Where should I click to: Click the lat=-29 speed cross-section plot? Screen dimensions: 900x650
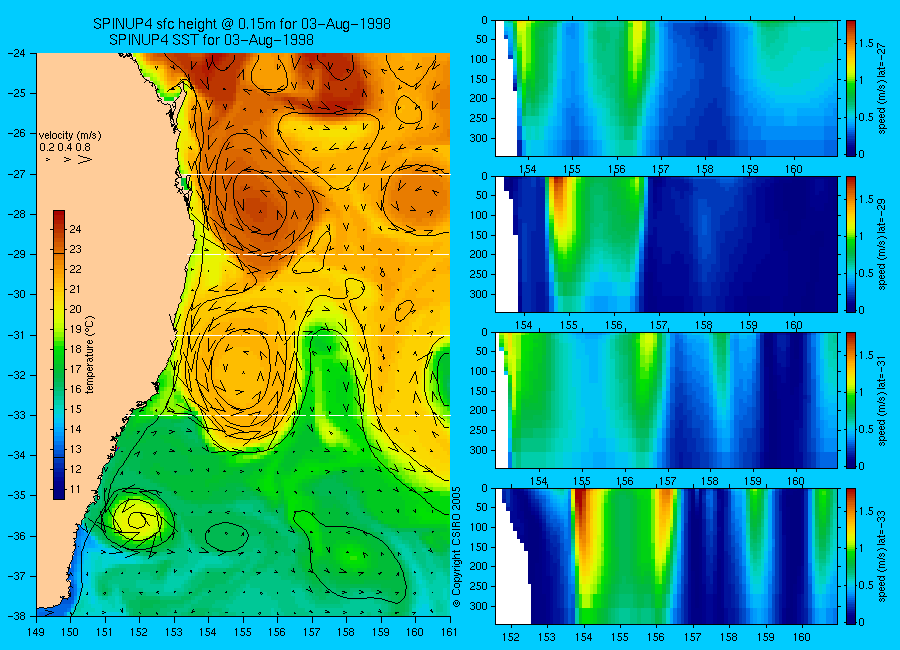point(666,244)
